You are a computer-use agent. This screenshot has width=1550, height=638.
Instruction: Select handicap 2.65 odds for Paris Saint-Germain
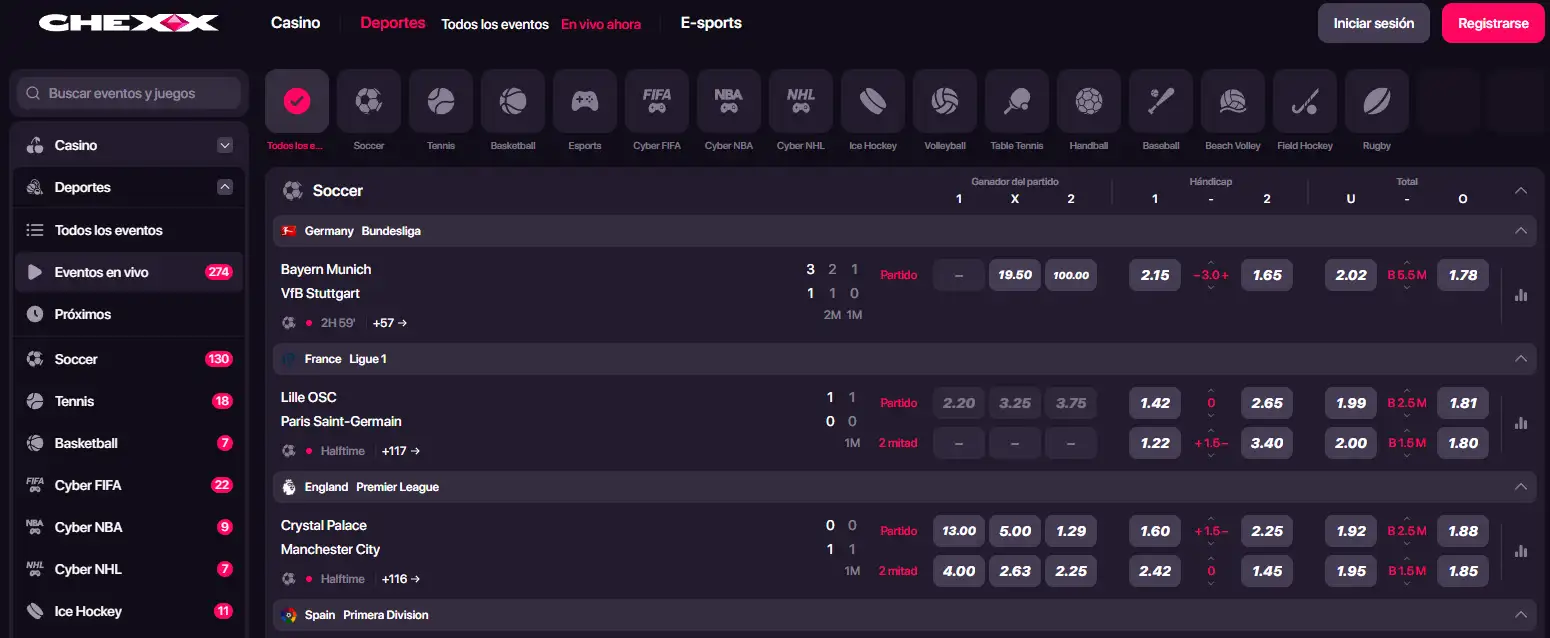[x=1267, y=403]
